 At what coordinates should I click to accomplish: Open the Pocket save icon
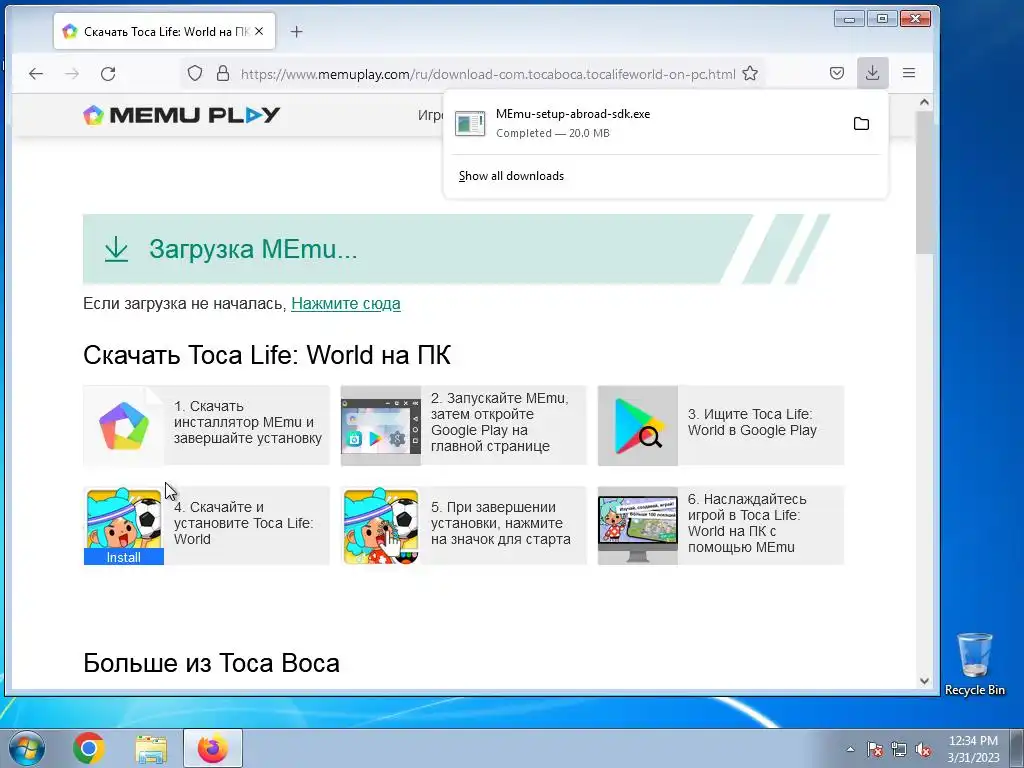837,73
